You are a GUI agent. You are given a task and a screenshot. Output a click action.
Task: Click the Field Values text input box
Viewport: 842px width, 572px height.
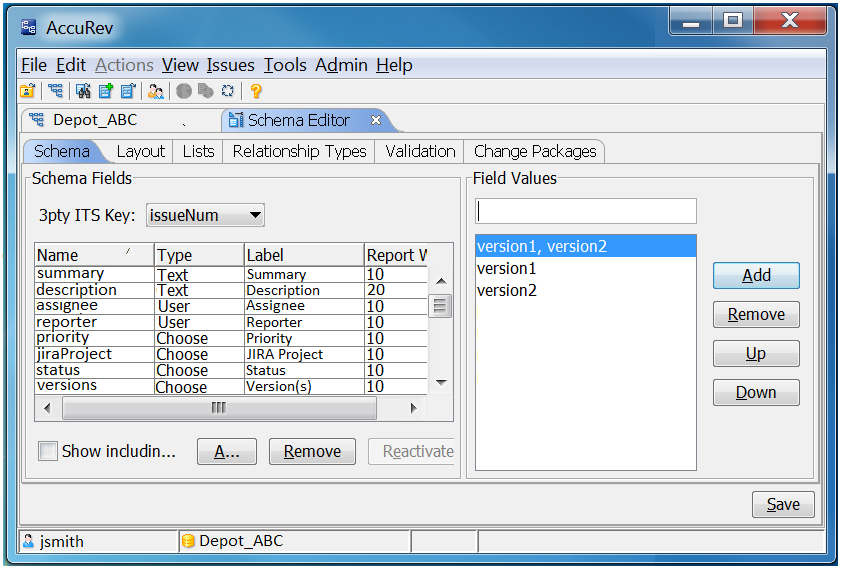[586, 211]
